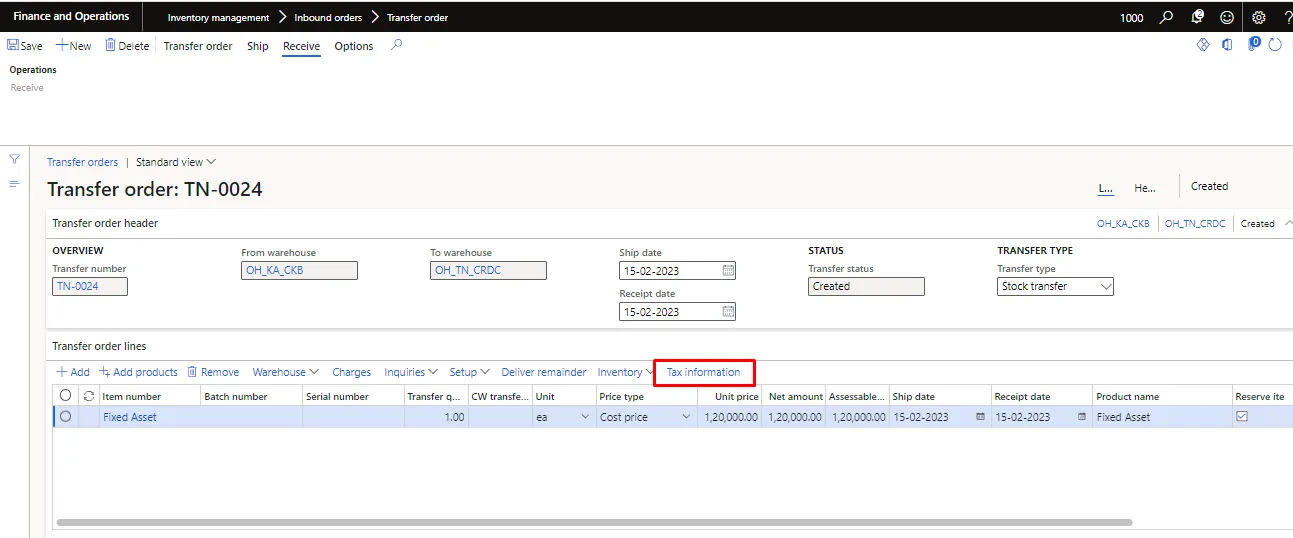
Task: Open the global search magnifier in top bar
Action: (x=1166, y=17)
